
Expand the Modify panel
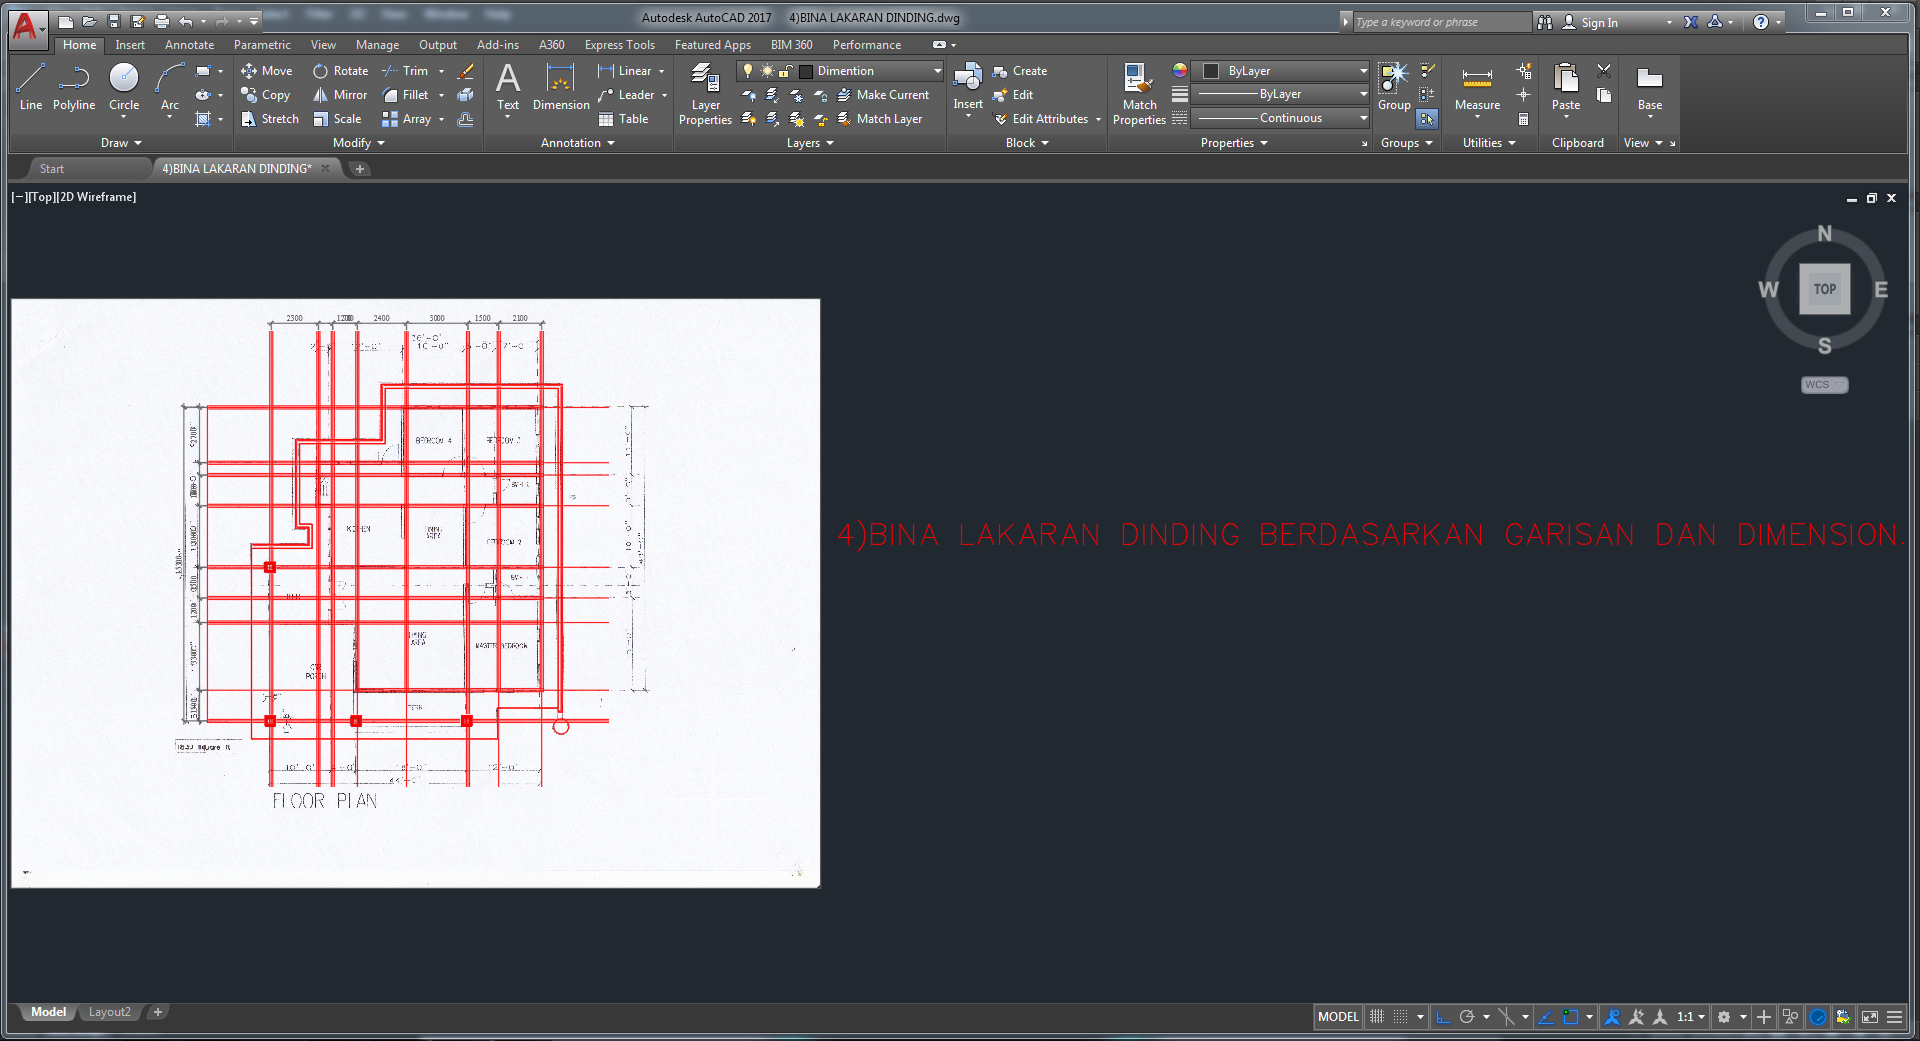pyautogui.click(x=358, y=143)
